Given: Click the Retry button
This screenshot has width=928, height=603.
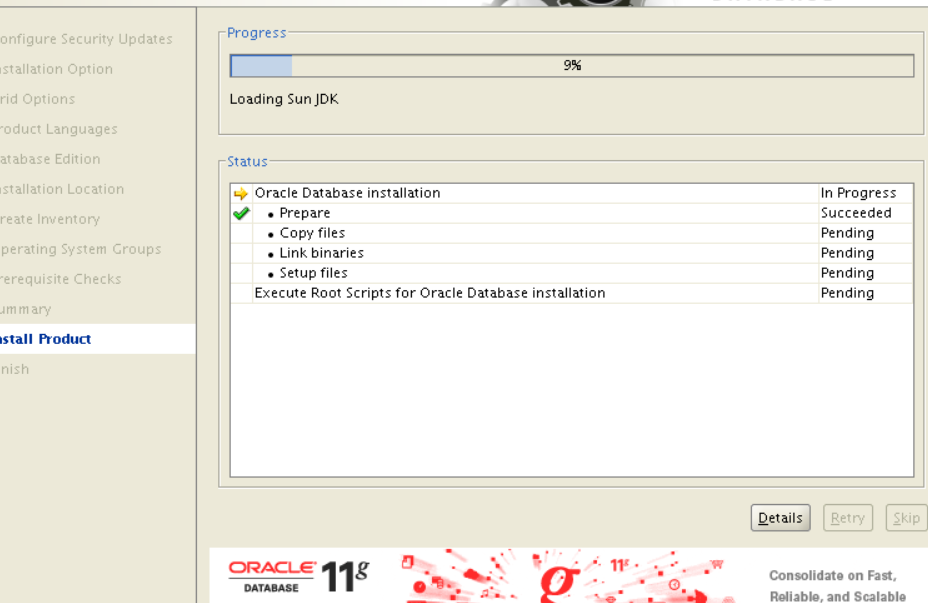Looking at the screenshot, I should pos(848,518).
